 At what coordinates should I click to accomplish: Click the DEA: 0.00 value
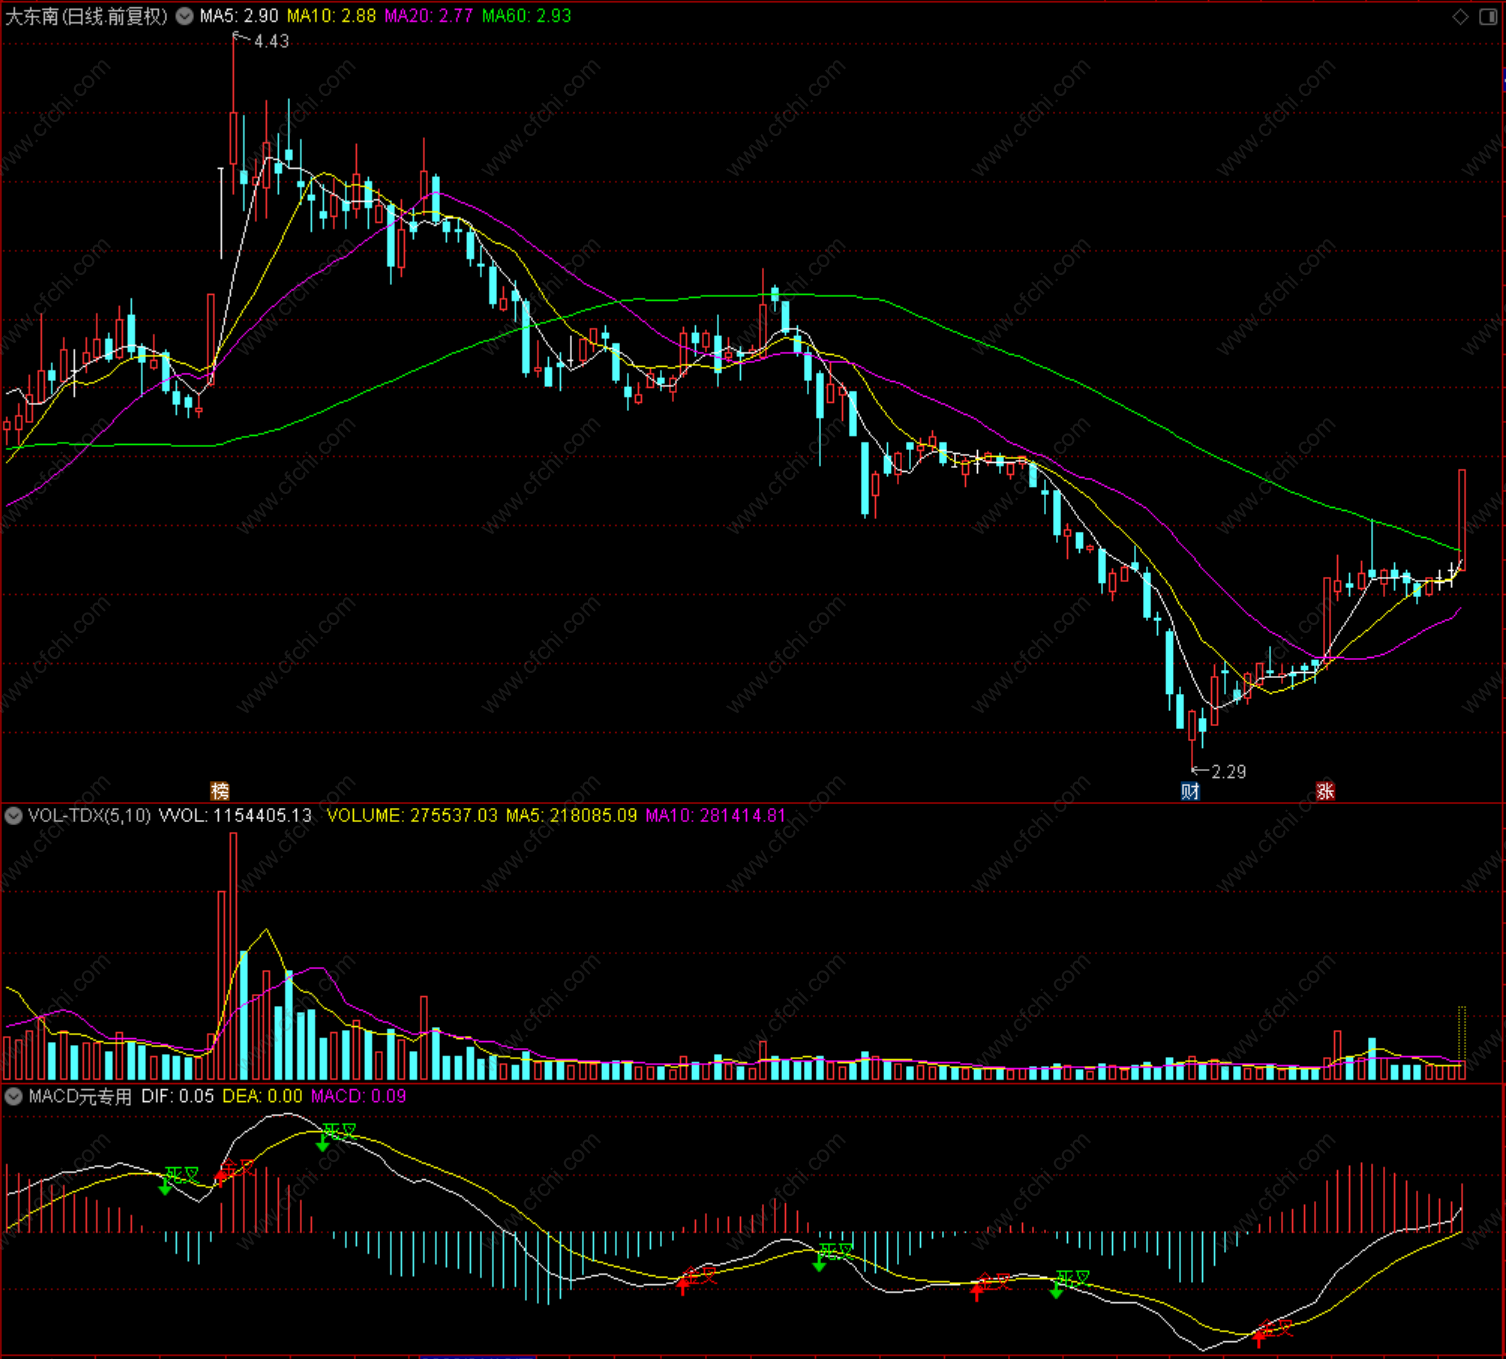[262, 1096]
